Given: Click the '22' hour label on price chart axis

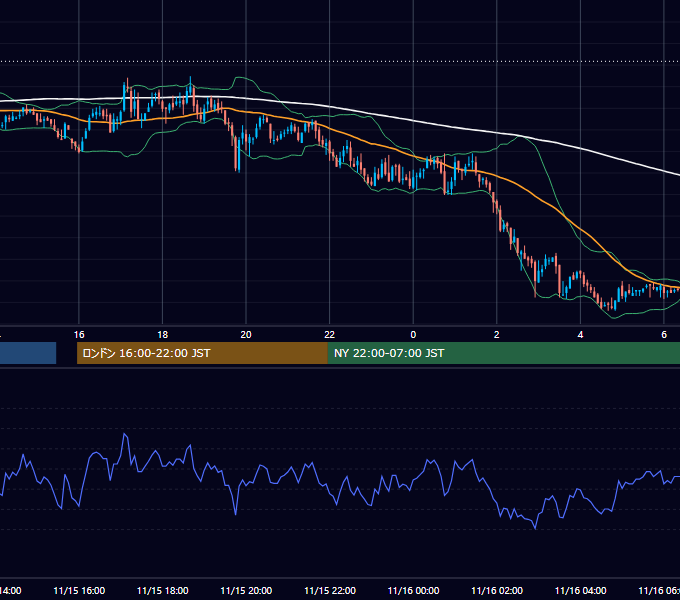Looking at the screenshot, I should (x=330, y=334).
